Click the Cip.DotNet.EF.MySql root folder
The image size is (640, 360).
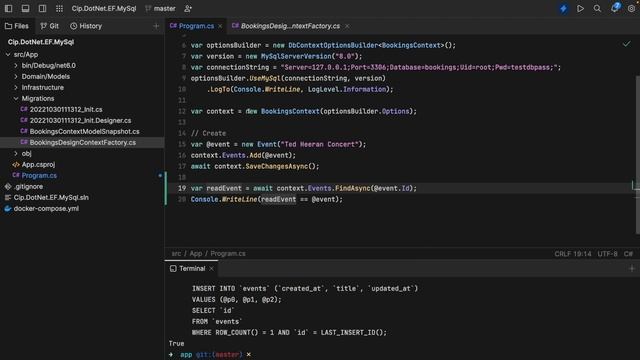click(x=41, y=42)
